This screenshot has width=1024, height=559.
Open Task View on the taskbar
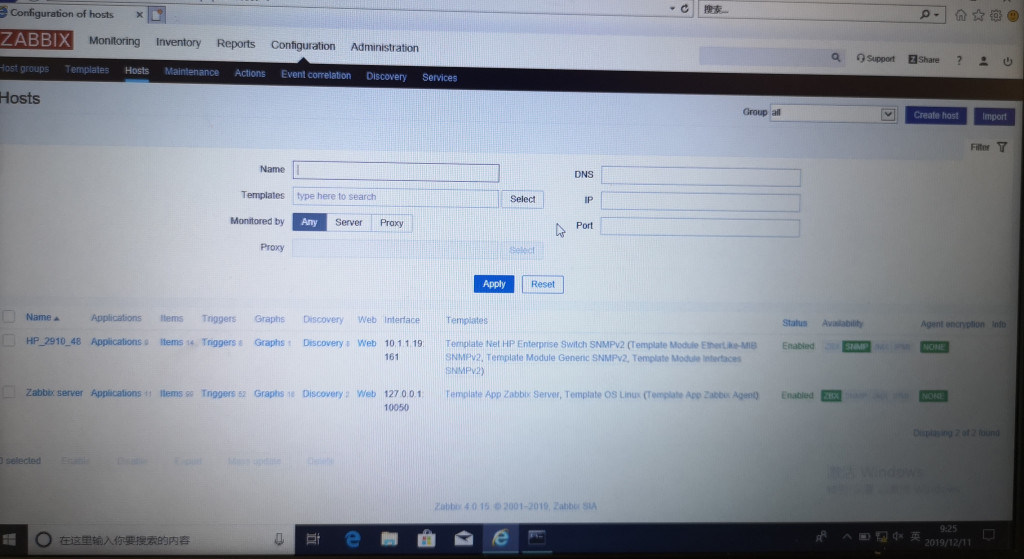click(313, 539)
